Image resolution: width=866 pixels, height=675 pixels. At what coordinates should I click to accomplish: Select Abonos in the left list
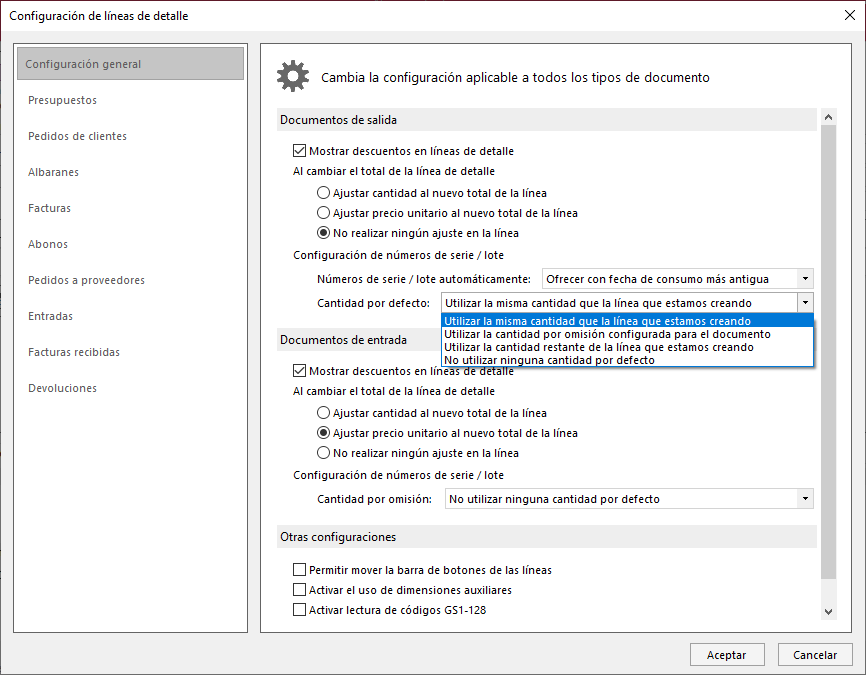[x=48, y=244]
